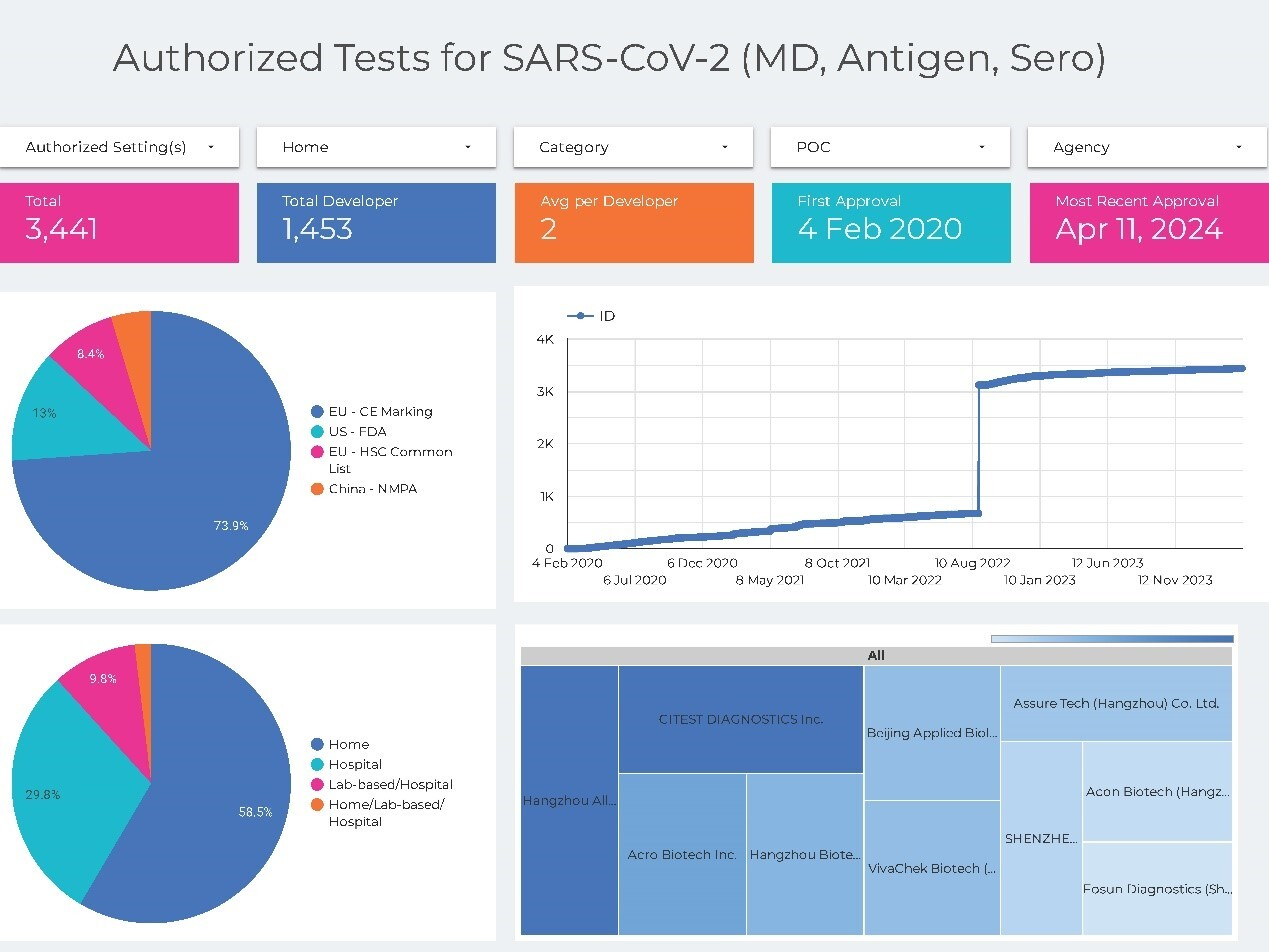Click the US - FDA legend dot
1269x952 pixels.
[x=318, y=431]
